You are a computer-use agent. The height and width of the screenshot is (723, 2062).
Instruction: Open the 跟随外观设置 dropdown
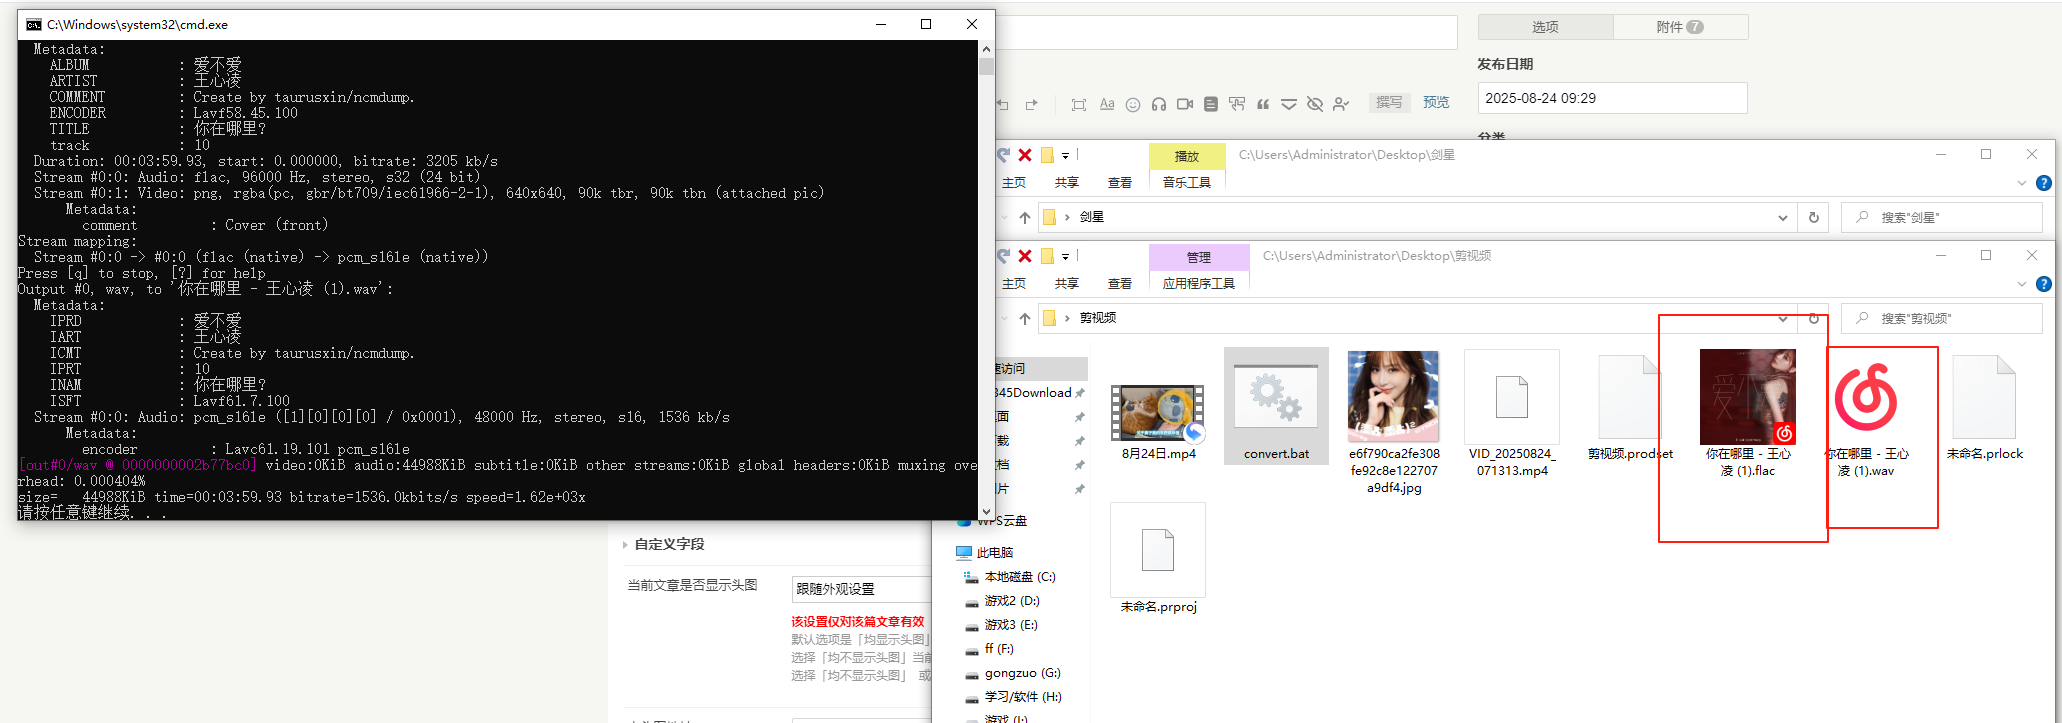tap(860, 589)
